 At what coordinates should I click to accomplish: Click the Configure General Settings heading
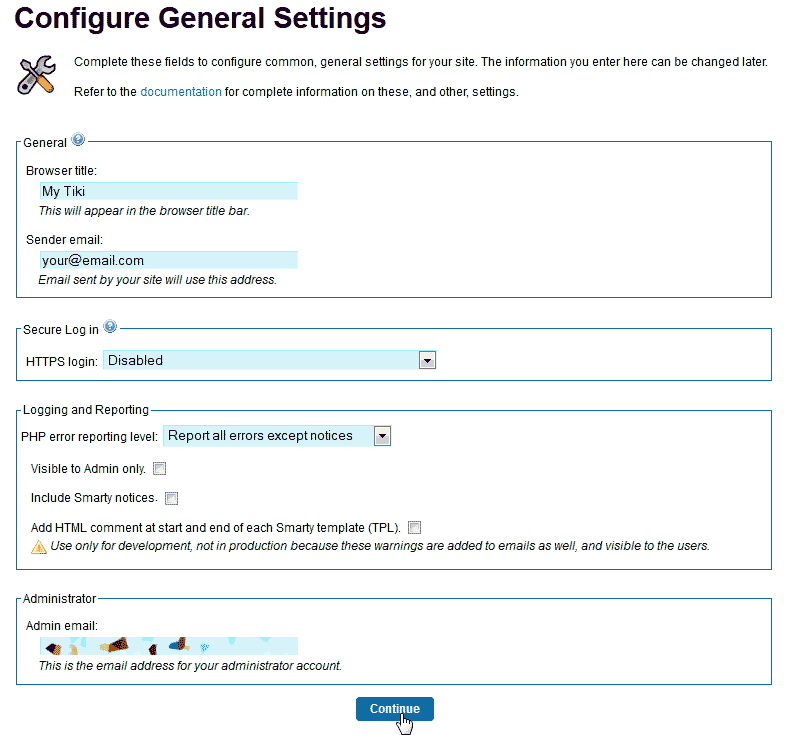coord(200,18)
